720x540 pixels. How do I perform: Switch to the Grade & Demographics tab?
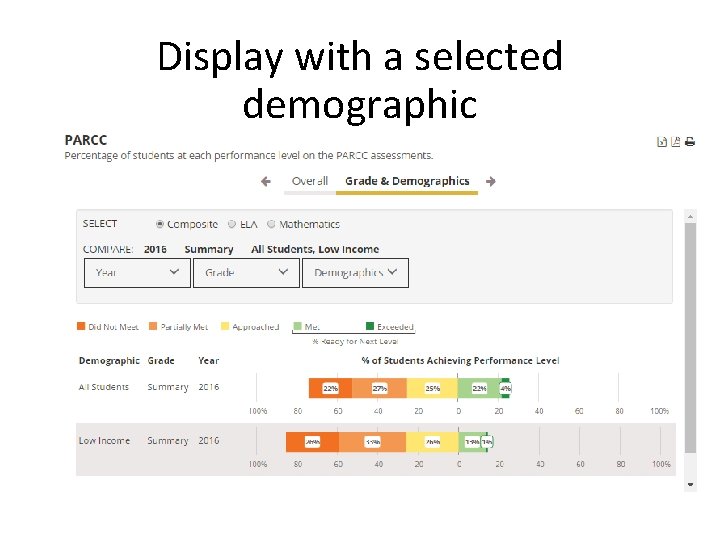tap(407, 181)
